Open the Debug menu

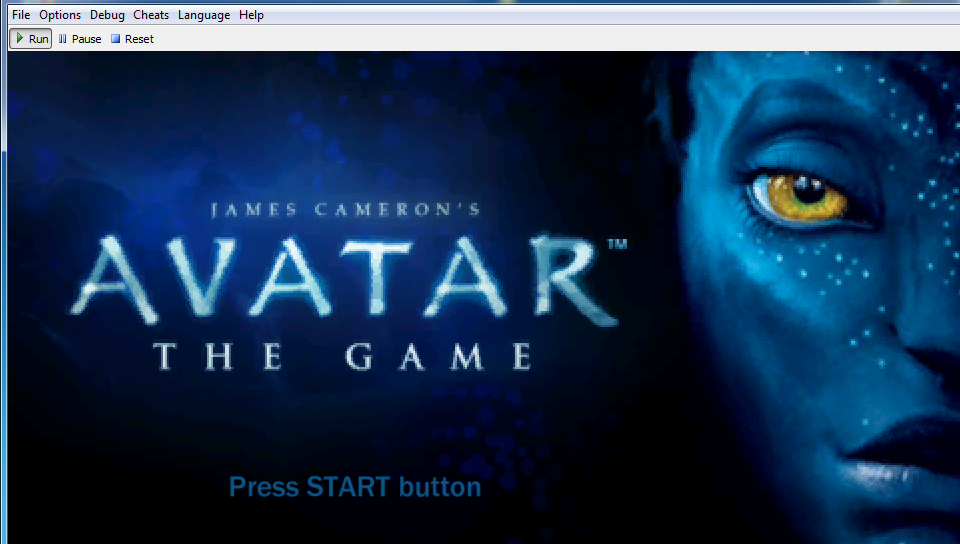tap(107, 15)
